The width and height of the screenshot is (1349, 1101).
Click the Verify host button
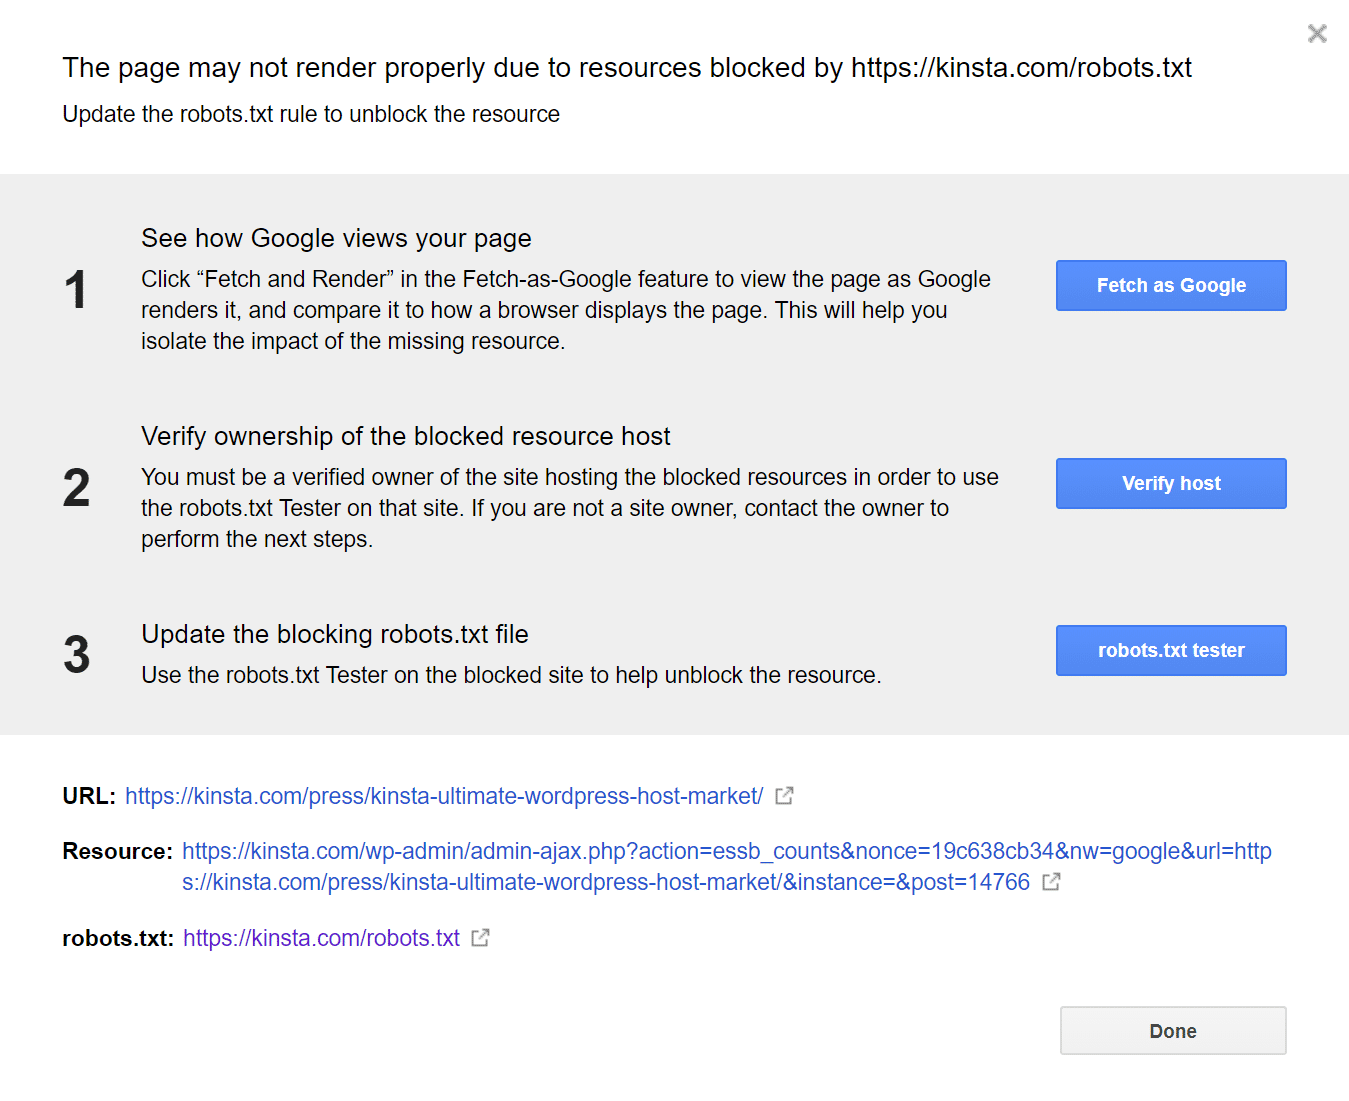1170,483
